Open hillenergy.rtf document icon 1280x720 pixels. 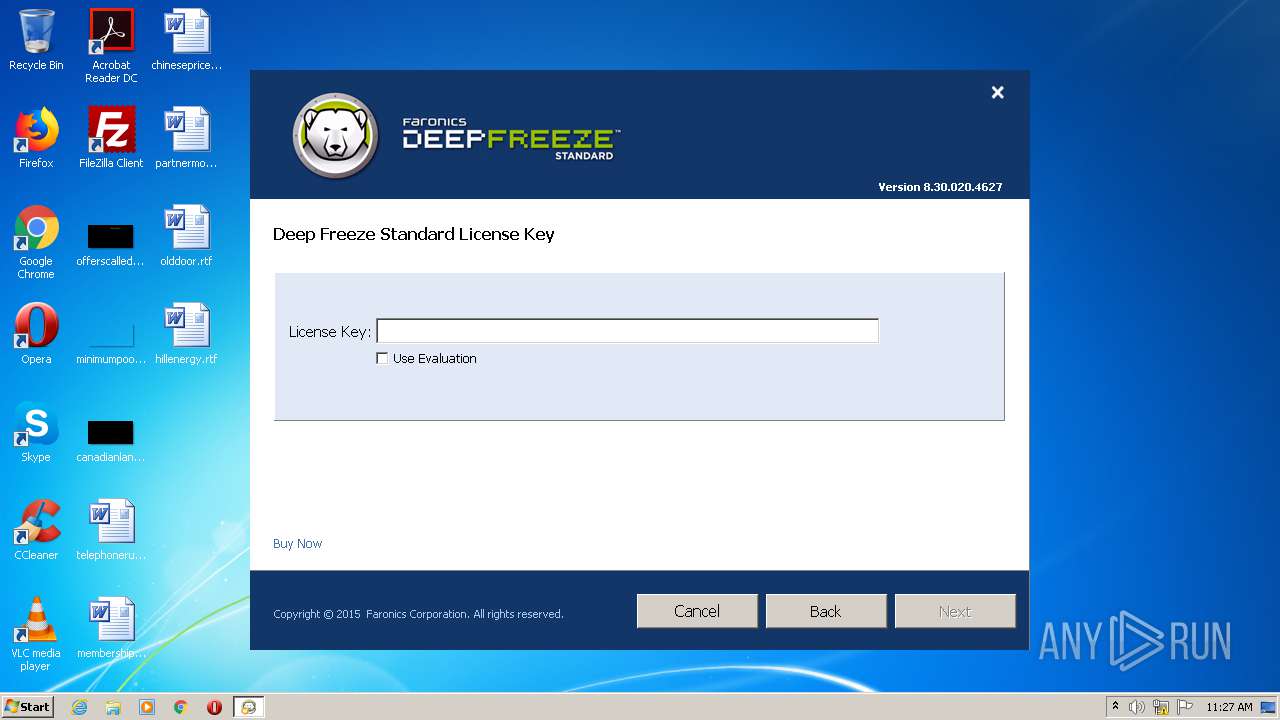pyautogui.click(x=186, y=334)
